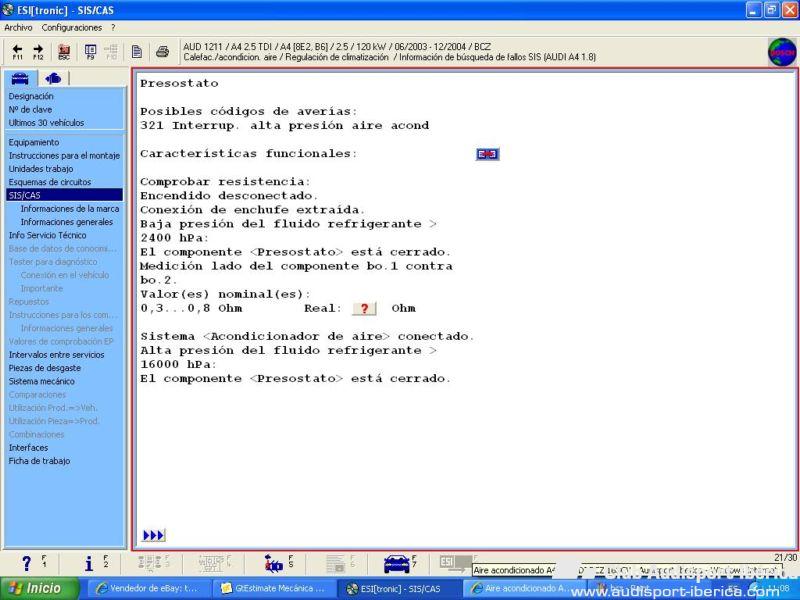Screen dimensions: 800x600
Task: Switch to GtEstimate Mecánica taskbar window
Action: [x=274, y=588]
